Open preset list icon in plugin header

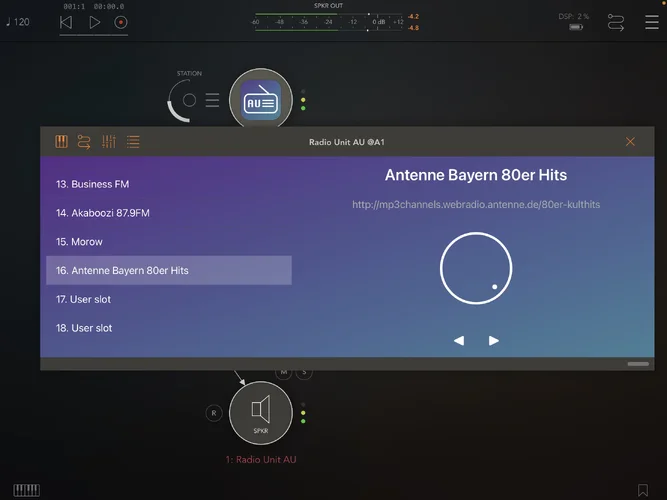[133, 142]
